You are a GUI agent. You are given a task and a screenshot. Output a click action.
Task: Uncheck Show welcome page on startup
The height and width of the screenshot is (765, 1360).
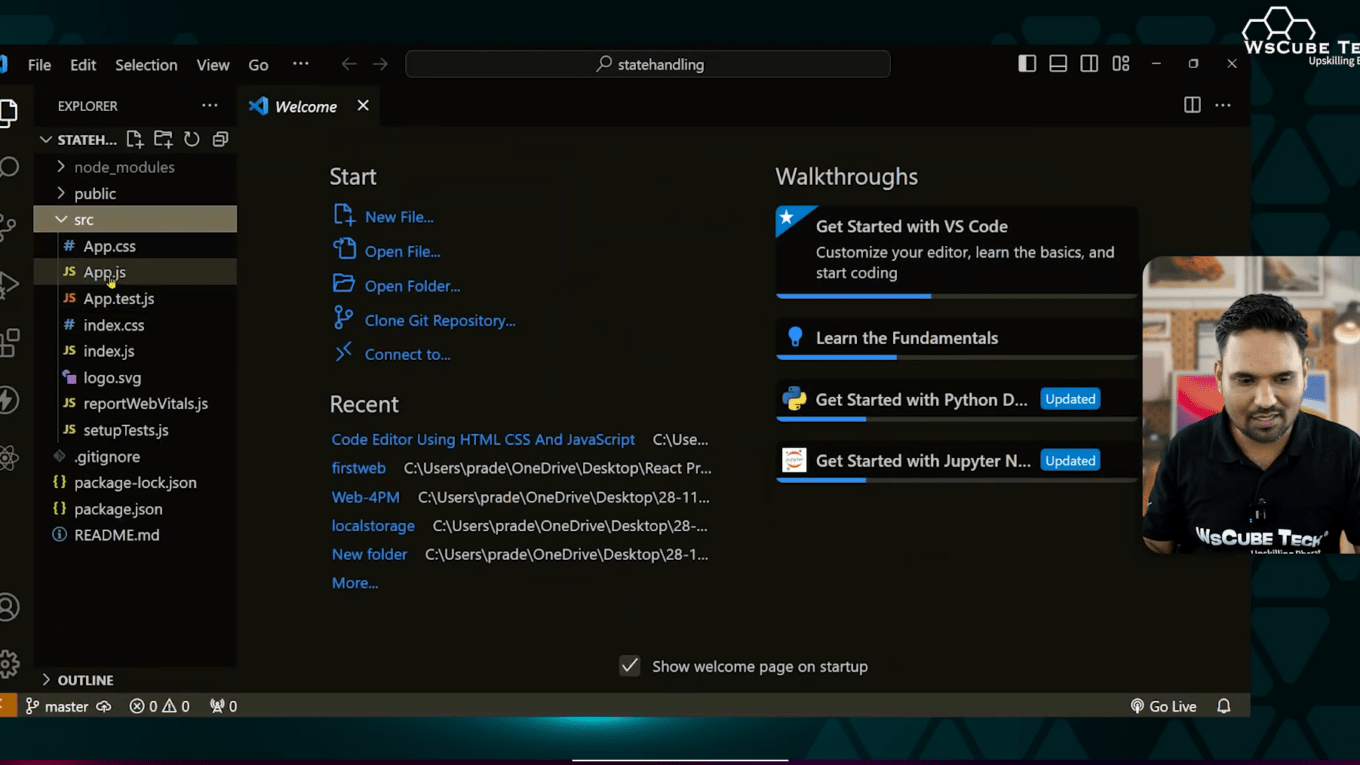pyautogui.click(x=629, y=666)
